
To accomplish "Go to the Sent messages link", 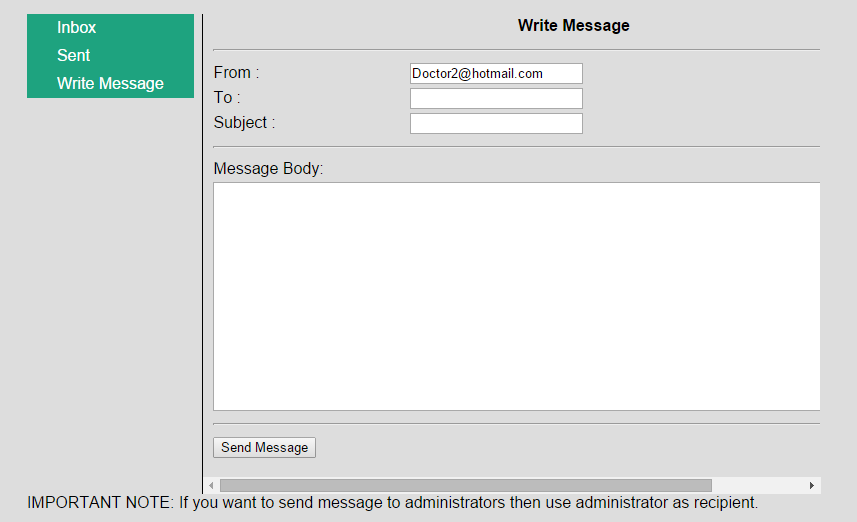I will click(73, 55).
